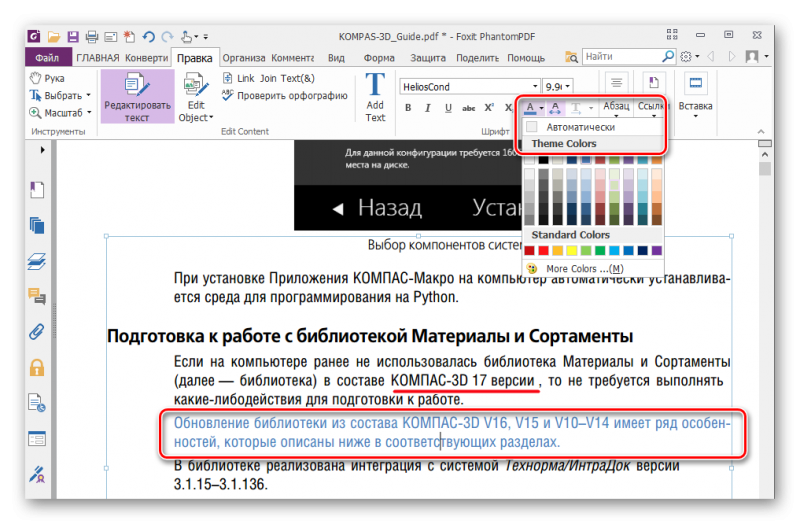Select Автоматически color option

pos(593,127)
